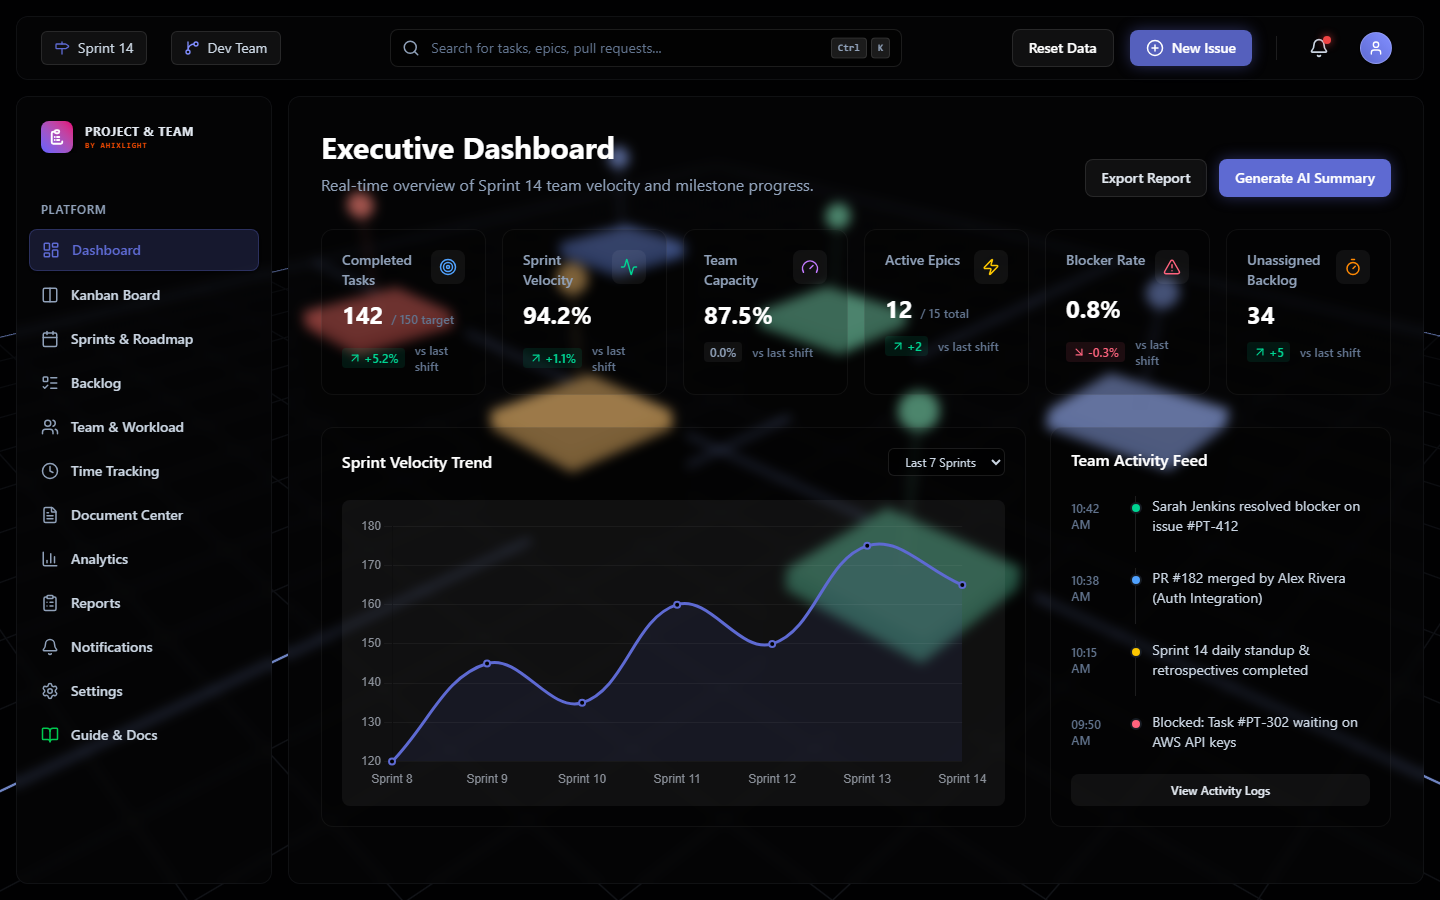Click 'Sprint 14 daily standup' activity entry
The width and height of the screenshot is (1440, 900).
click(x=1220, y=660)
